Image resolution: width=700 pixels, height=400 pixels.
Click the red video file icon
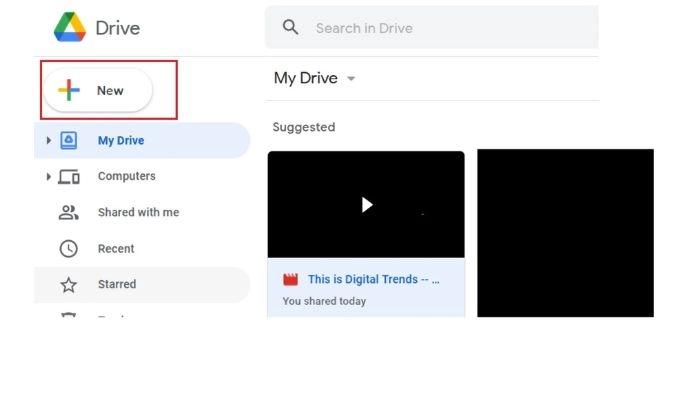pos(291,280)
